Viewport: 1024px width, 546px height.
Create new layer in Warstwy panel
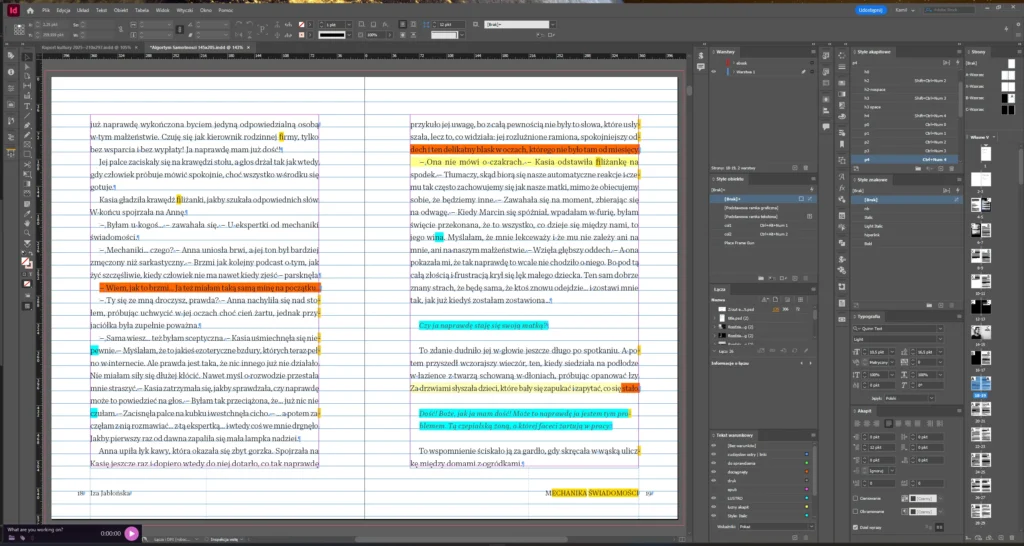795,168
